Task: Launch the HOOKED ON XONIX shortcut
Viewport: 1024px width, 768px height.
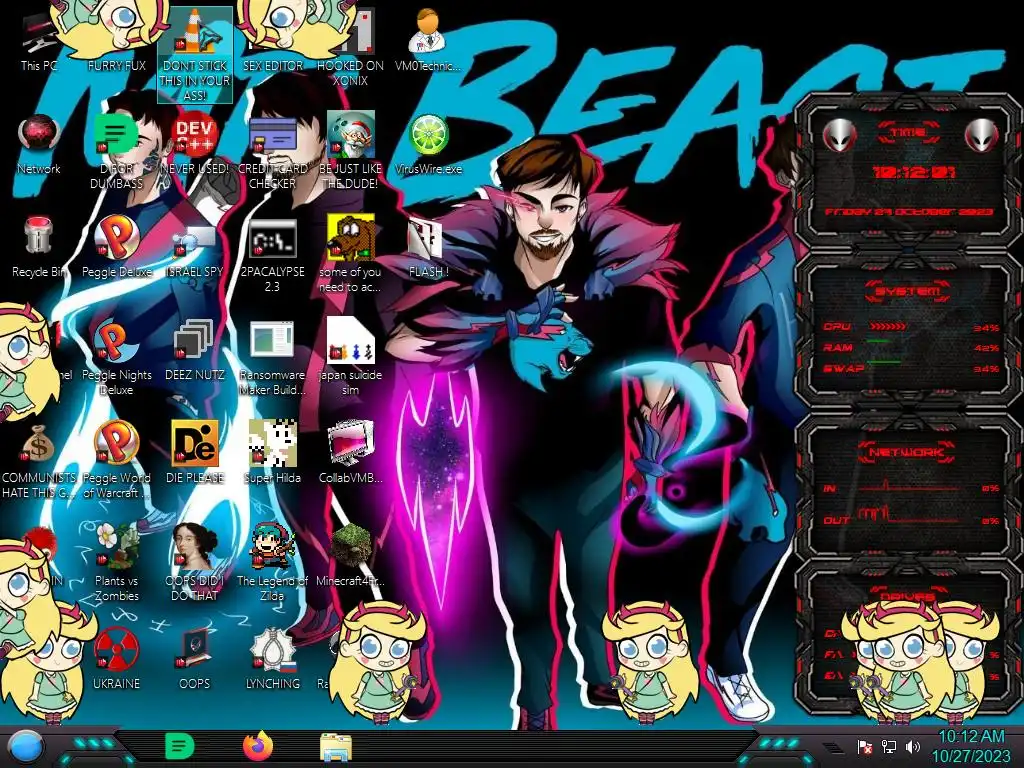Action: point(351,47)
